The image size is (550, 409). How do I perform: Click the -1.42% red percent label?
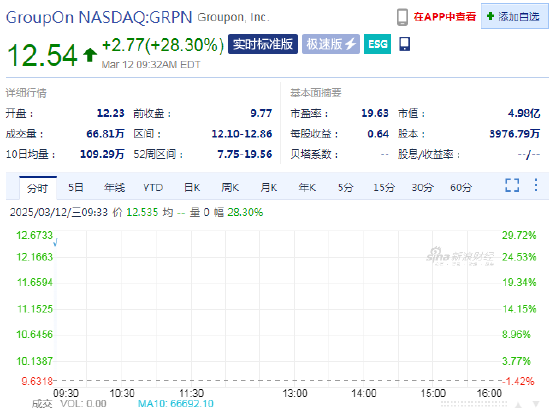click(x=518, y=381)
